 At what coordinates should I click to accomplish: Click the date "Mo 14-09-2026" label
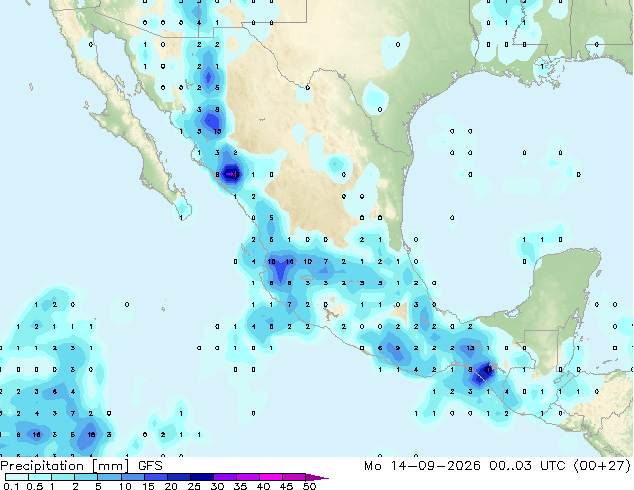point(423,466)
